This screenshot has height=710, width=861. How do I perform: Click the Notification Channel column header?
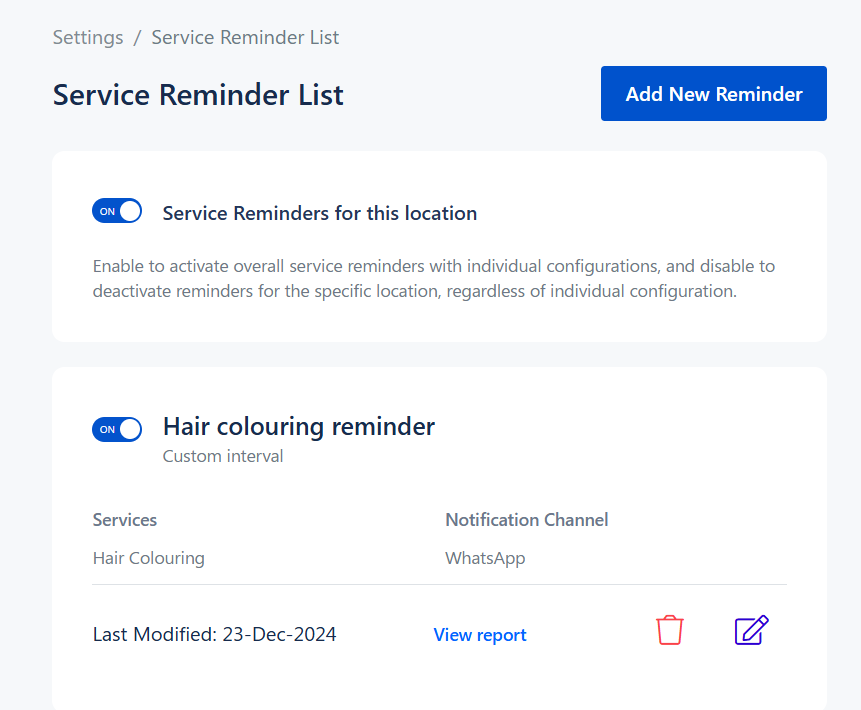tap(526, 520)
